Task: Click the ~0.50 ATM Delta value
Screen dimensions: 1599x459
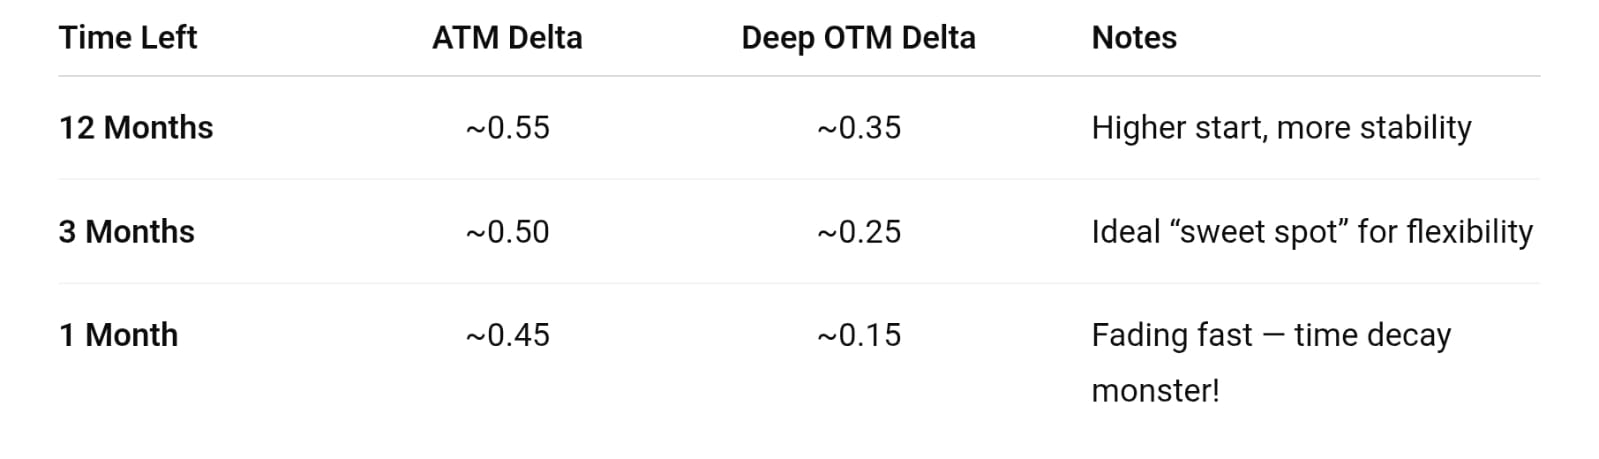Action: pos(507,232)
